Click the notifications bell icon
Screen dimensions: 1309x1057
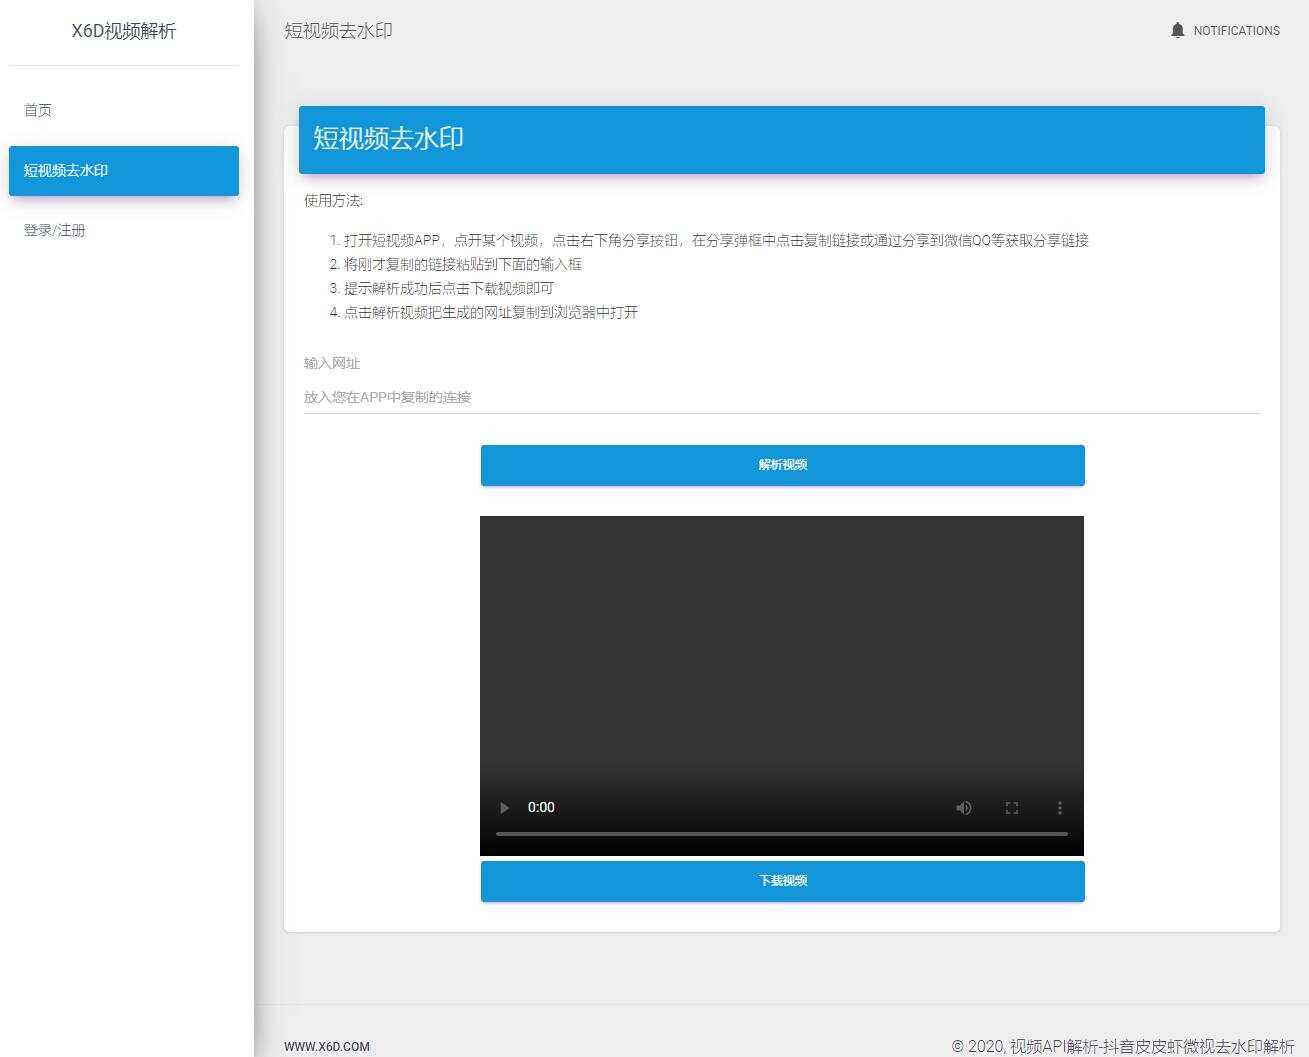[x=1177, y=30]
